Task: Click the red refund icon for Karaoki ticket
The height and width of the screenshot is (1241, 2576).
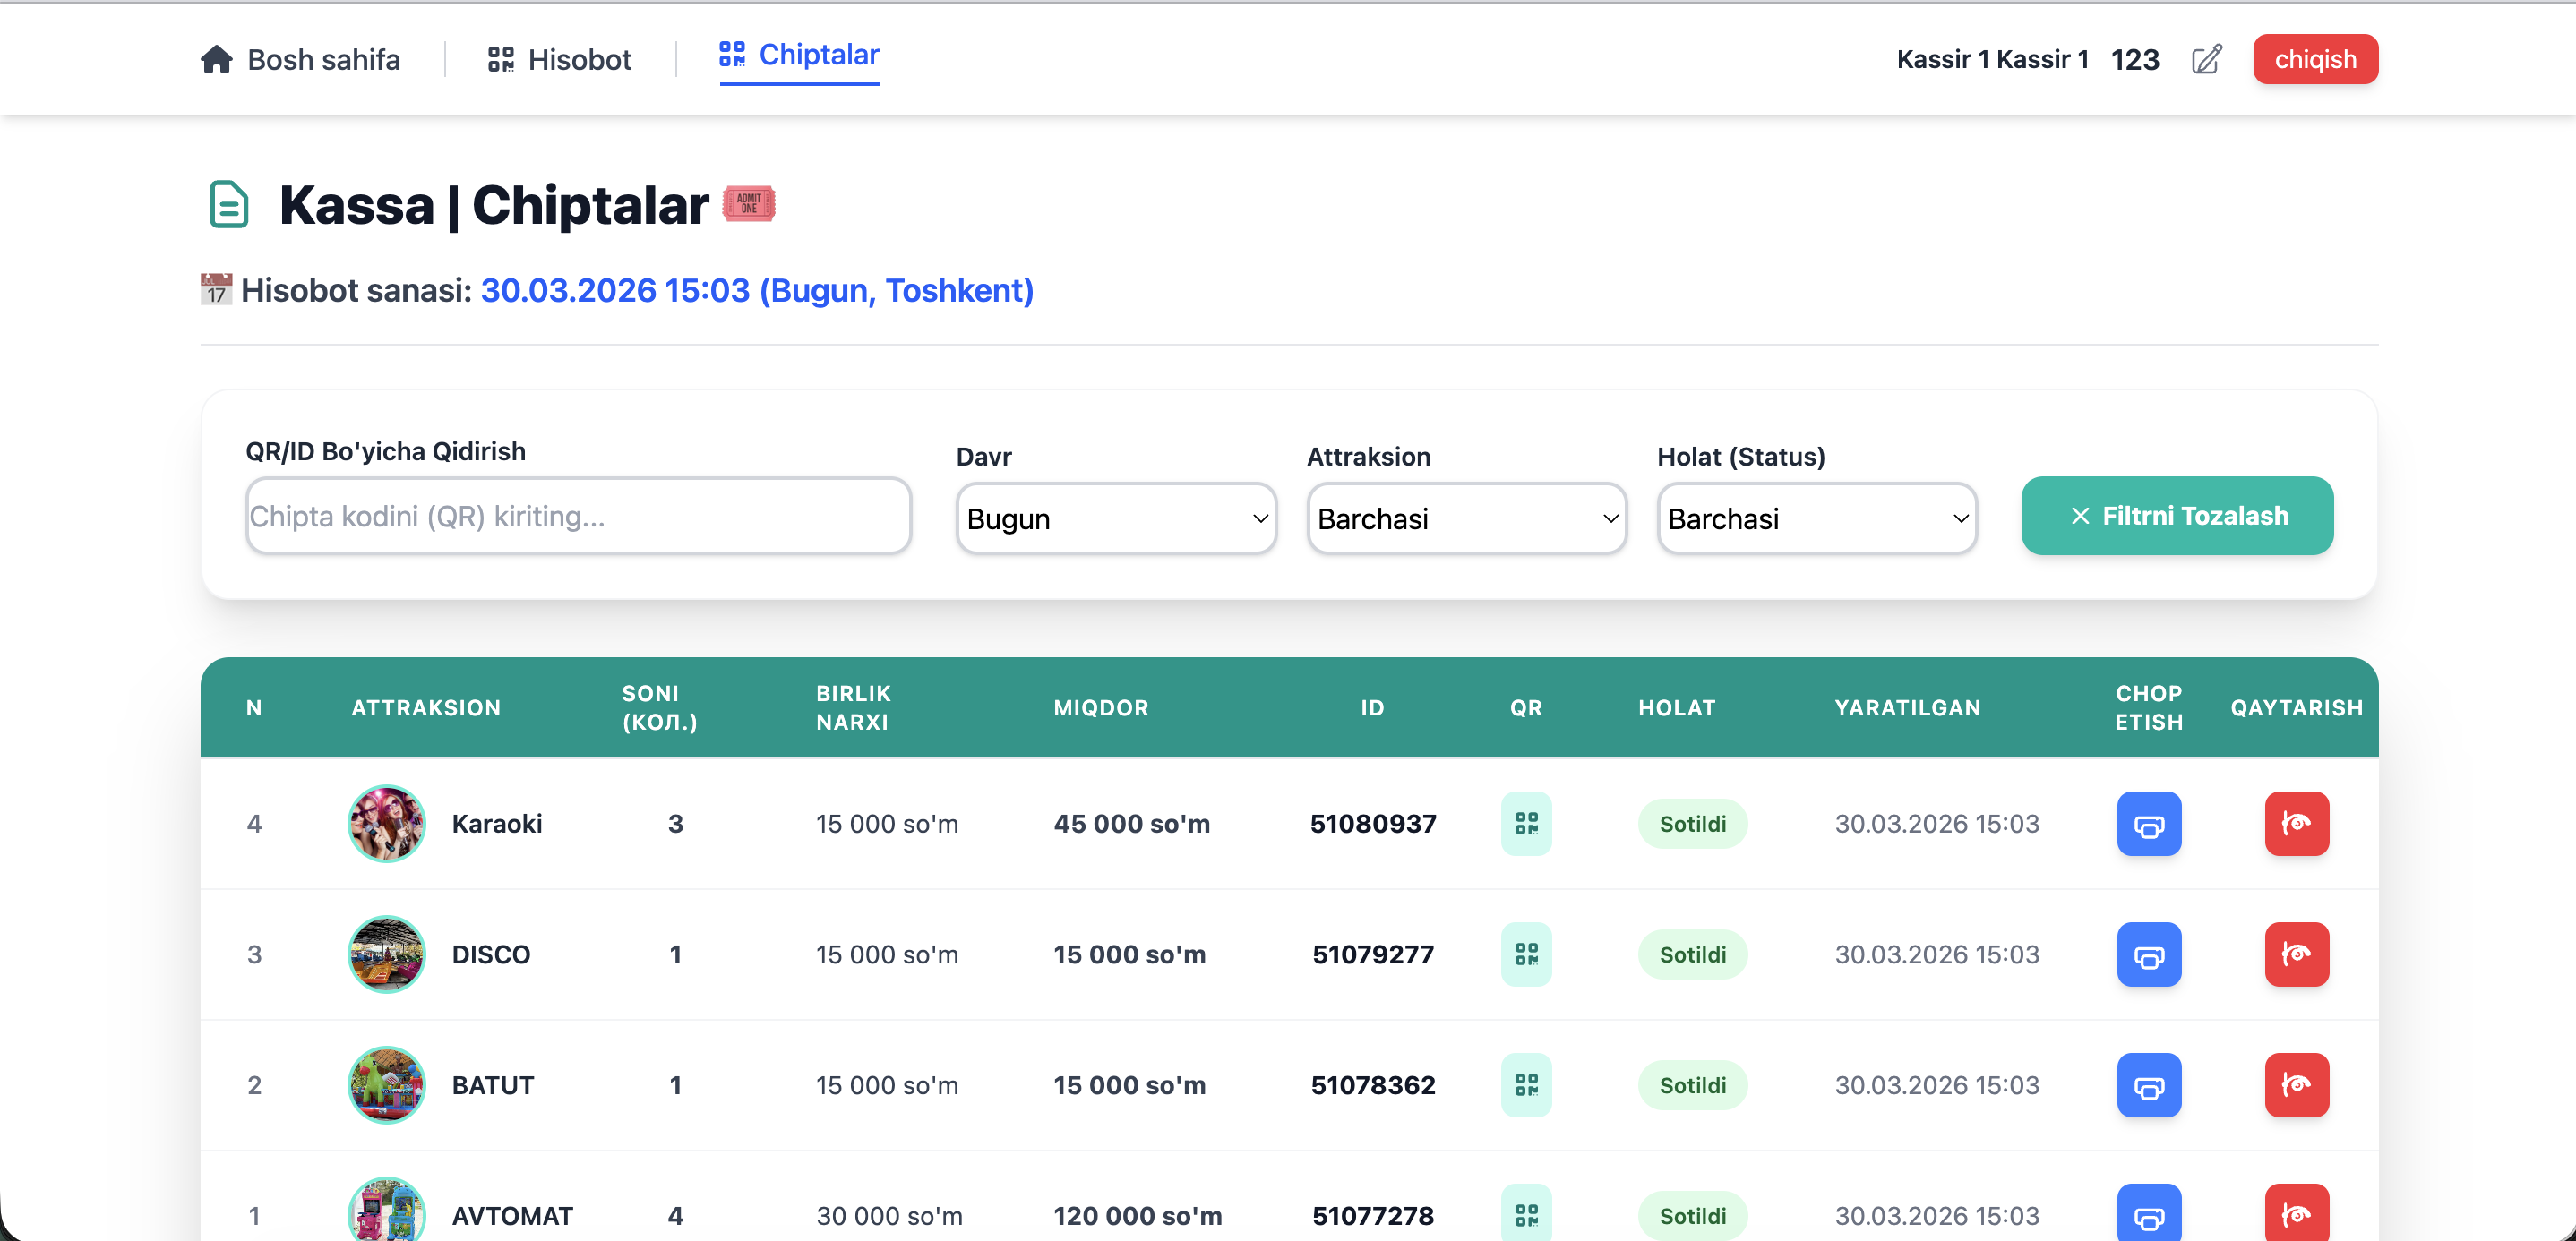Action: pos(2296,824)
